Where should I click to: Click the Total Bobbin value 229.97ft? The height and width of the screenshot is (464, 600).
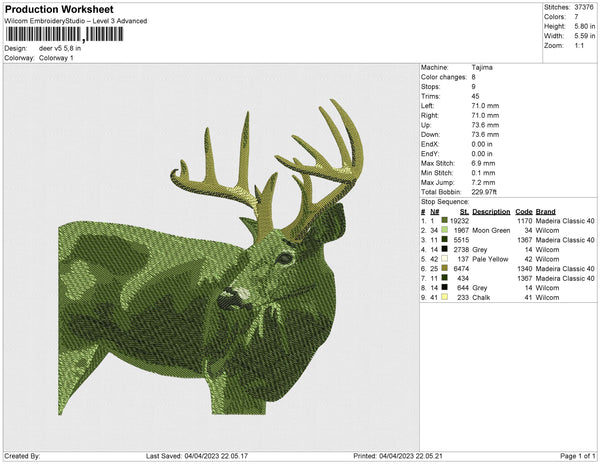point(486,191)
